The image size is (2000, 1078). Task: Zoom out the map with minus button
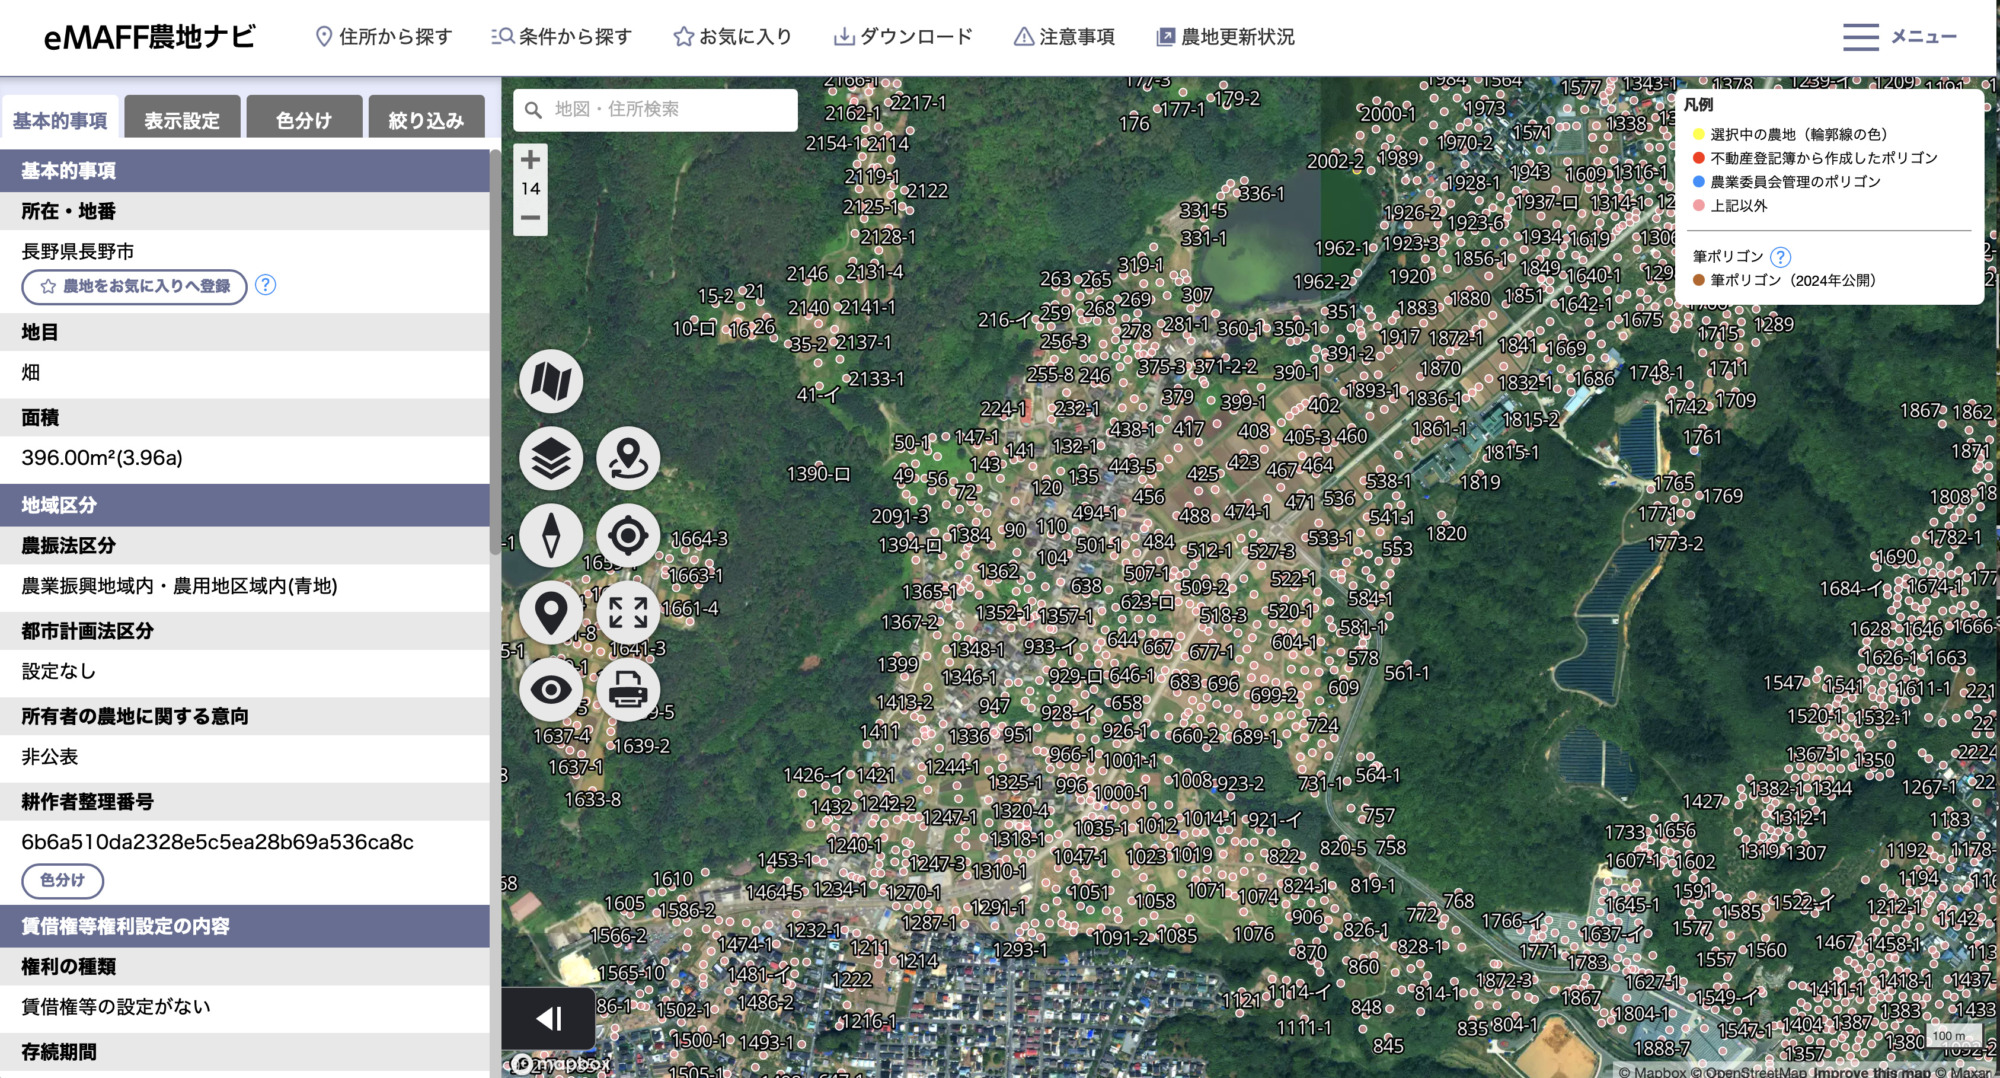point(530,218)
